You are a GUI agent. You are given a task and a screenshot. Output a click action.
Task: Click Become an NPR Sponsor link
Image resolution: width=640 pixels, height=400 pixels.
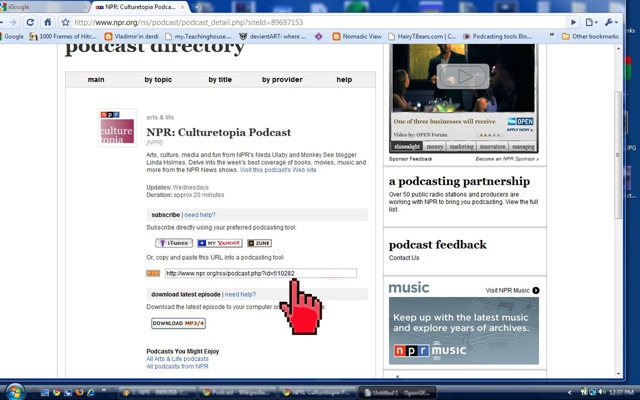coord(507,159)
